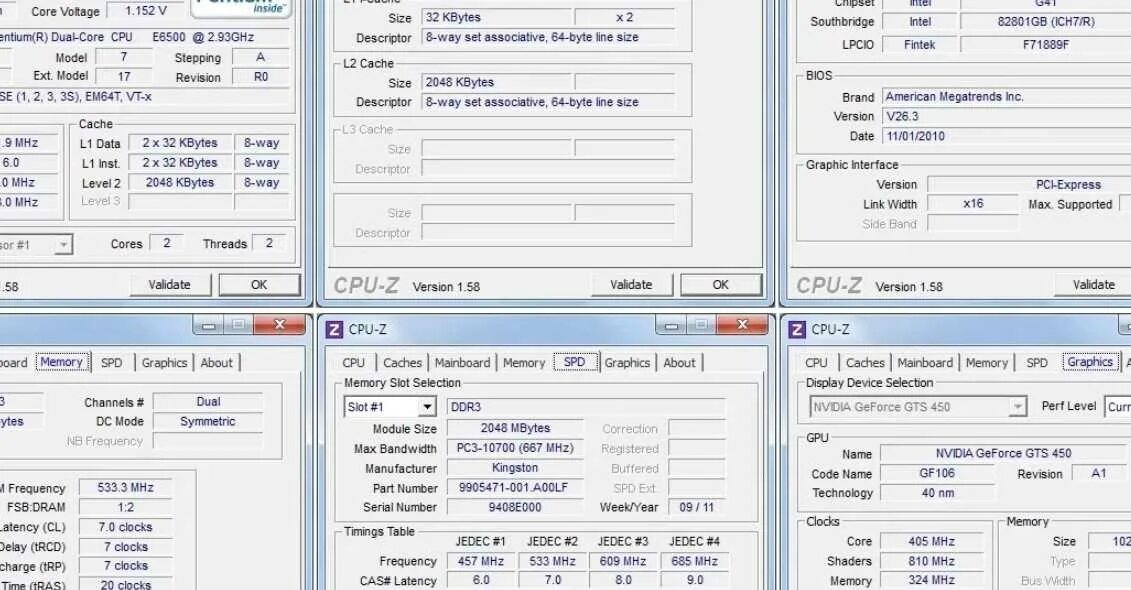
Task: Click the BIOS Version value V26.3
Action: click(1007, 116)
